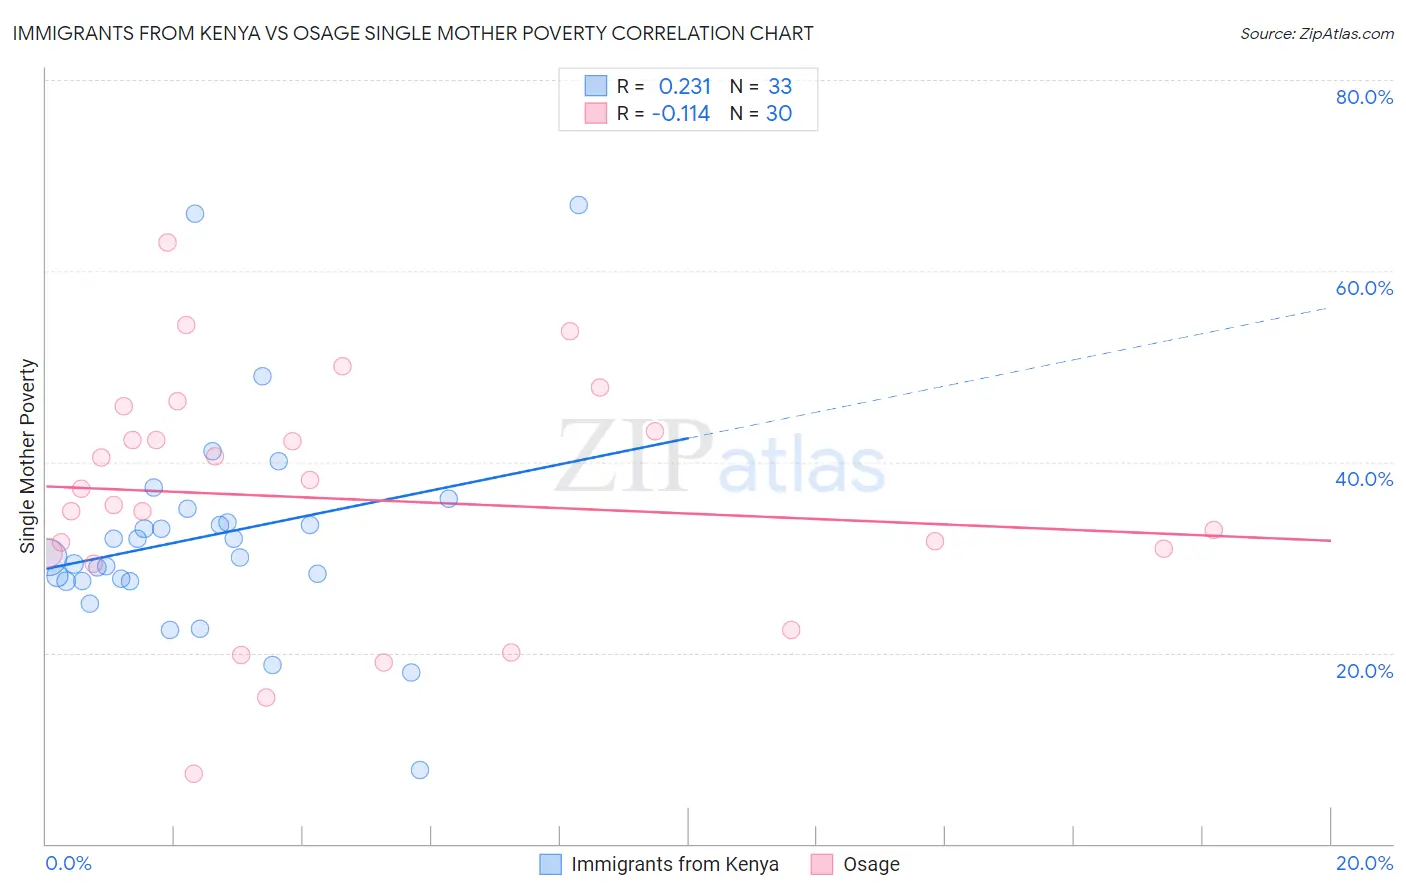Select the pink data point near 63%
The height and width of the screenshot is (892, 1406).
(x=167, y=243)
